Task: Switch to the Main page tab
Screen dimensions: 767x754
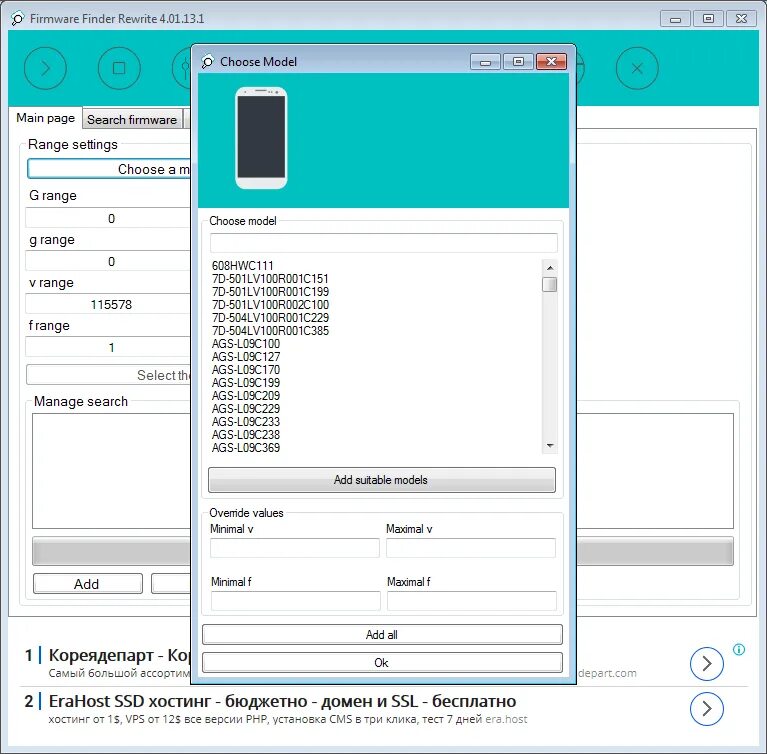Action: [45, 118]
